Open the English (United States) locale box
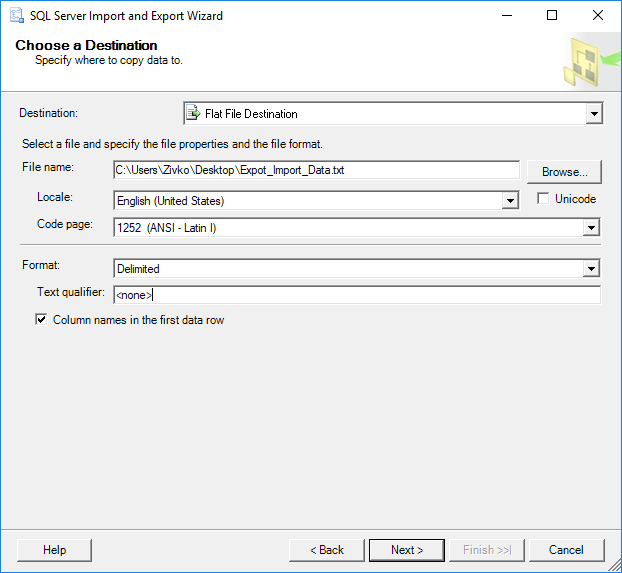The width and height of the screenshot is (622, 573). 316,201
